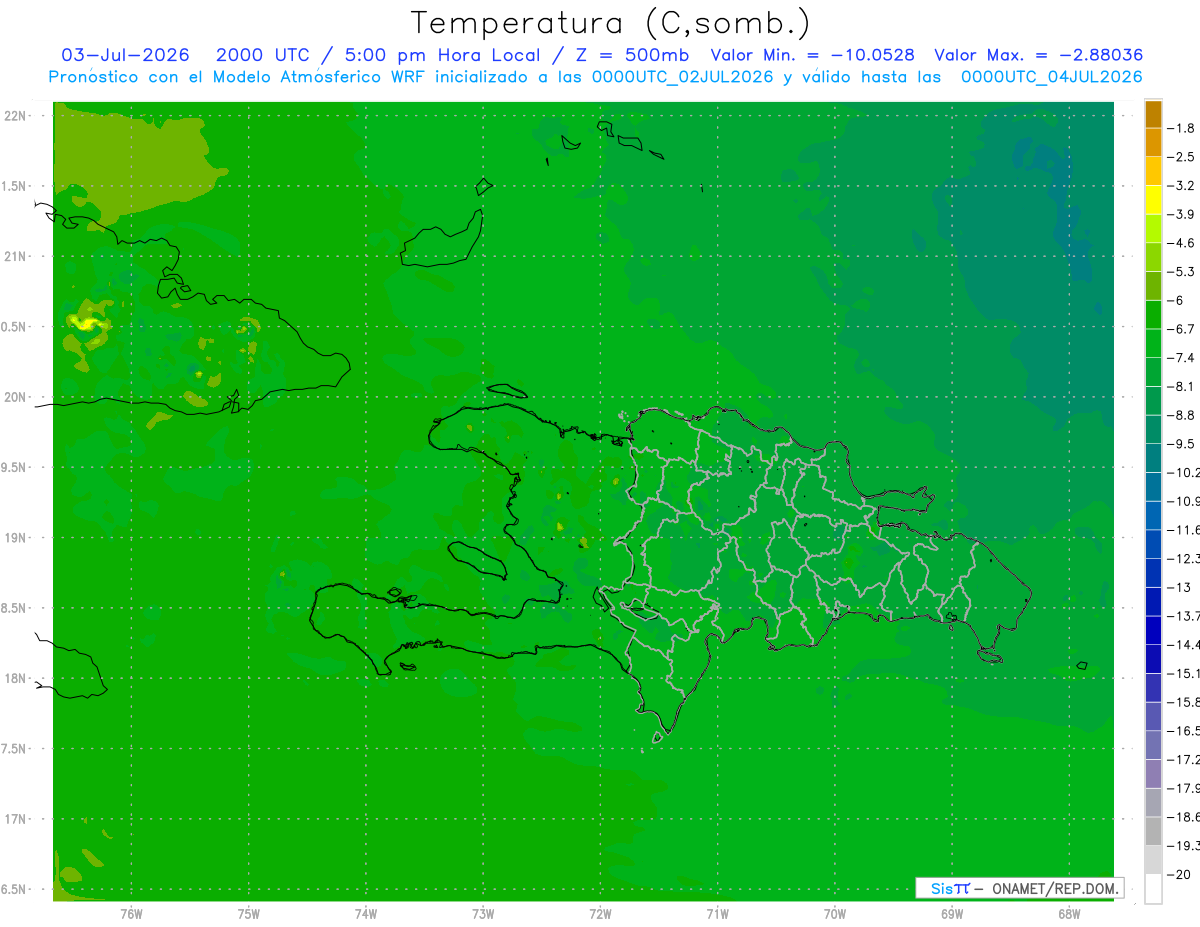Click the "-18.6" colorbar label

[x=1184, y=817]
